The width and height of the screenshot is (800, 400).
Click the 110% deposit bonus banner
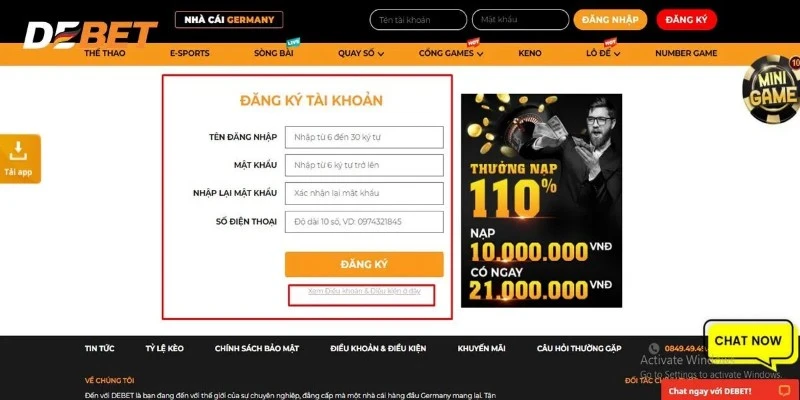point(541,201)
